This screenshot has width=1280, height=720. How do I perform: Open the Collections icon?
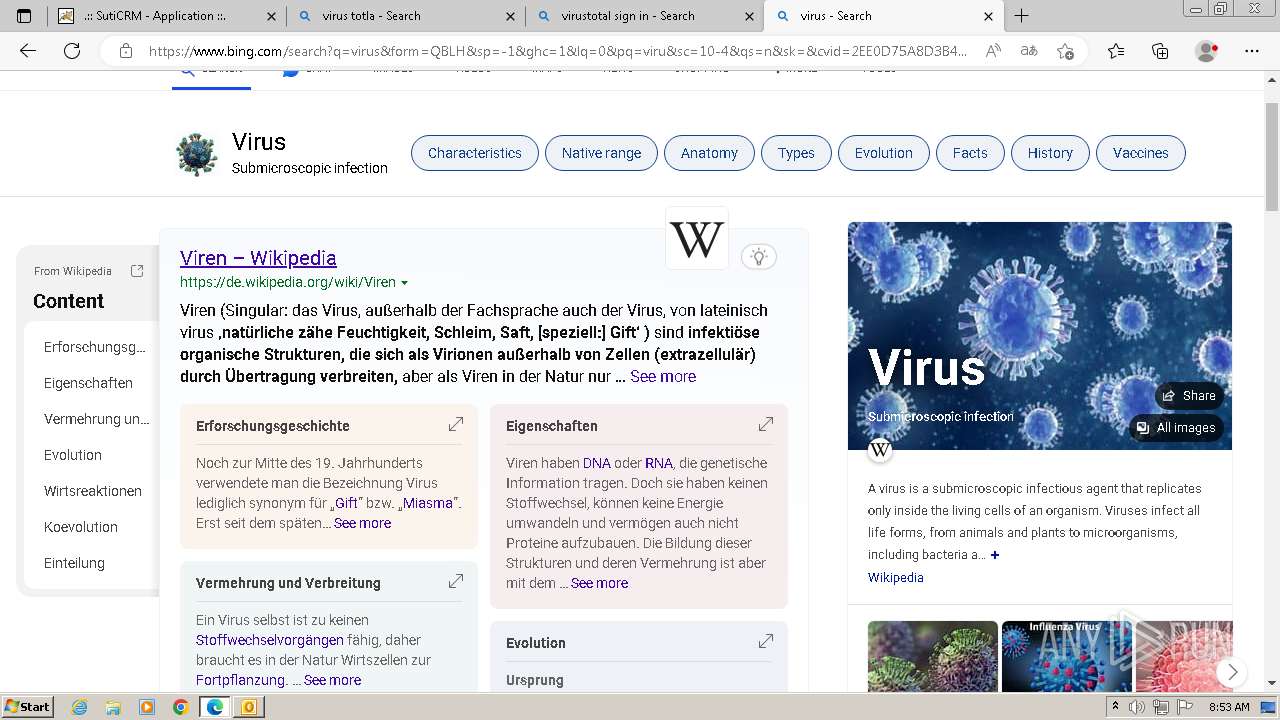click(1160, 51)
